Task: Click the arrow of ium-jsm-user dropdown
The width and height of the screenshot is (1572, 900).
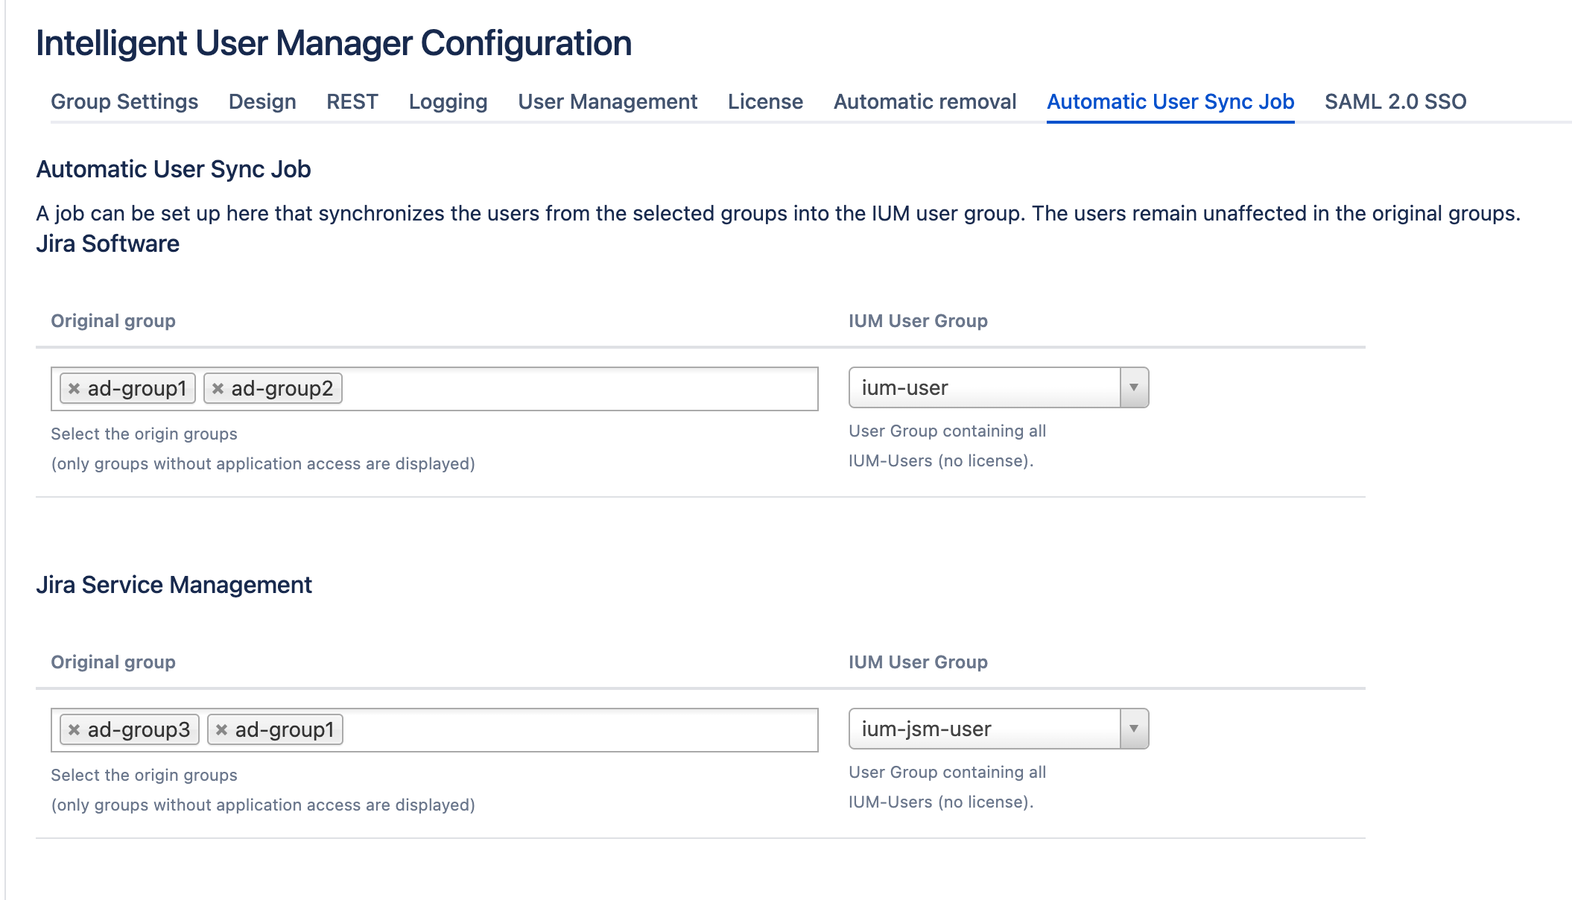Action: (1134, 729)
